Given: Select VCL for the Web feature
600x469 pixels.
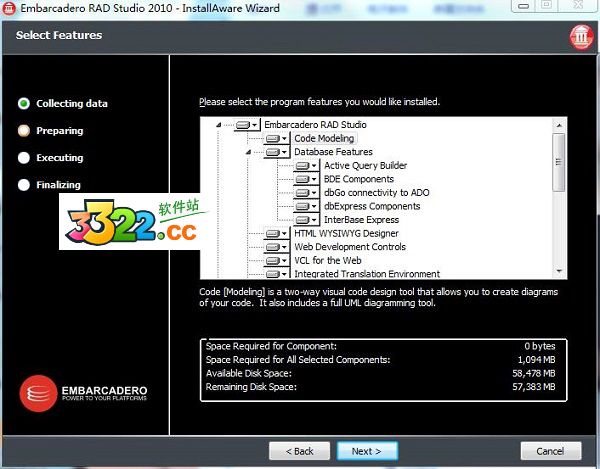Looking at the screenshot, I should (x=328, y=261).
